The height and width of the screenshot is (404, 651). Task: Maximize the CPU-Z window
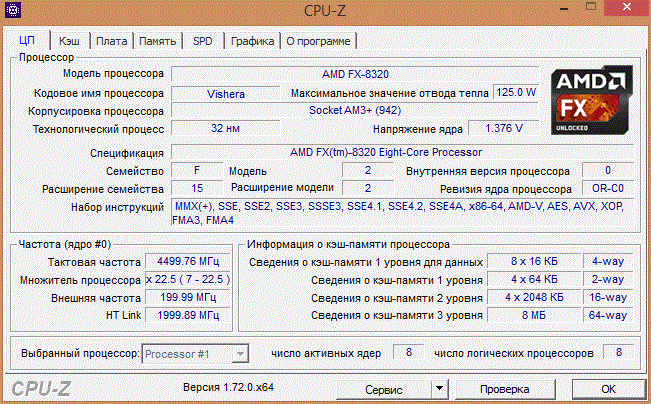tap(590, 7)
